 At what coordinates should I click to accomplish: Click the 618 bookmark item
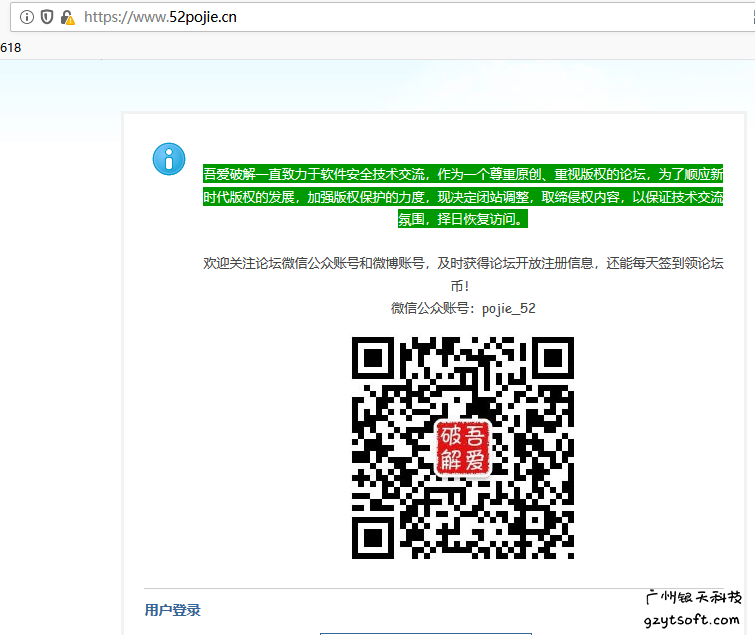pyautogui.click(x=11, y=48)
